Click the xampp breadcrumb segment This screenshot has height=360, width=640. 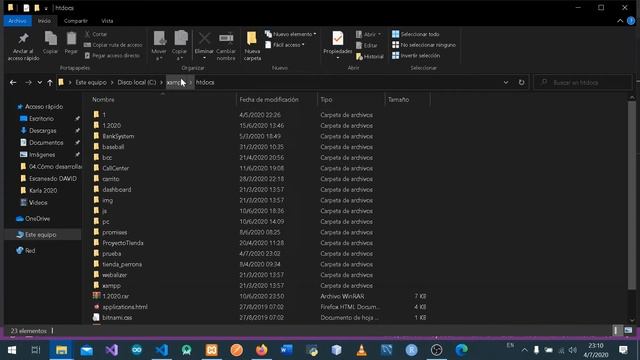pyautogui.click(x=176, y=82)
